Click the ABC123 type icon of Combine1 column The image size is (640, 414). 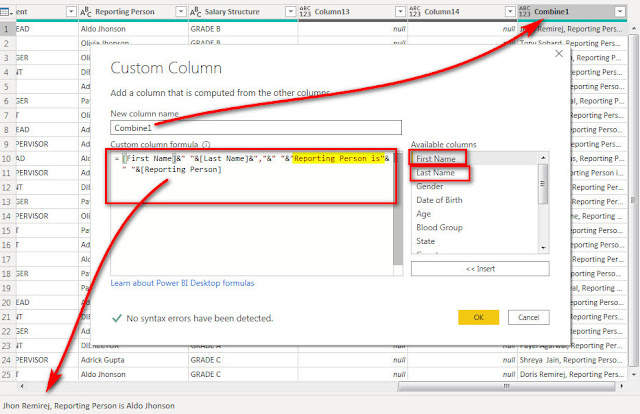[x=525, y=12]
